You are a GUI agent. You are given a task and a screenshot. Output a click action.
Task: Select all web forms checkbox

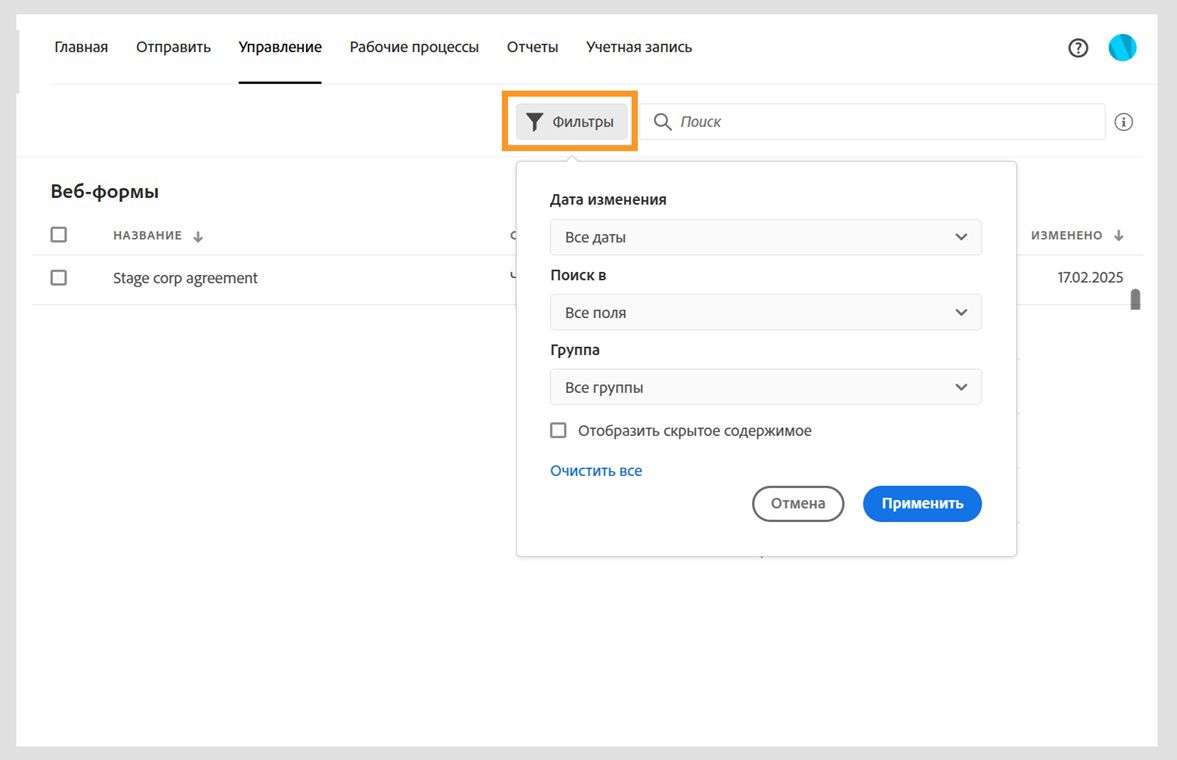click(59, 235)
